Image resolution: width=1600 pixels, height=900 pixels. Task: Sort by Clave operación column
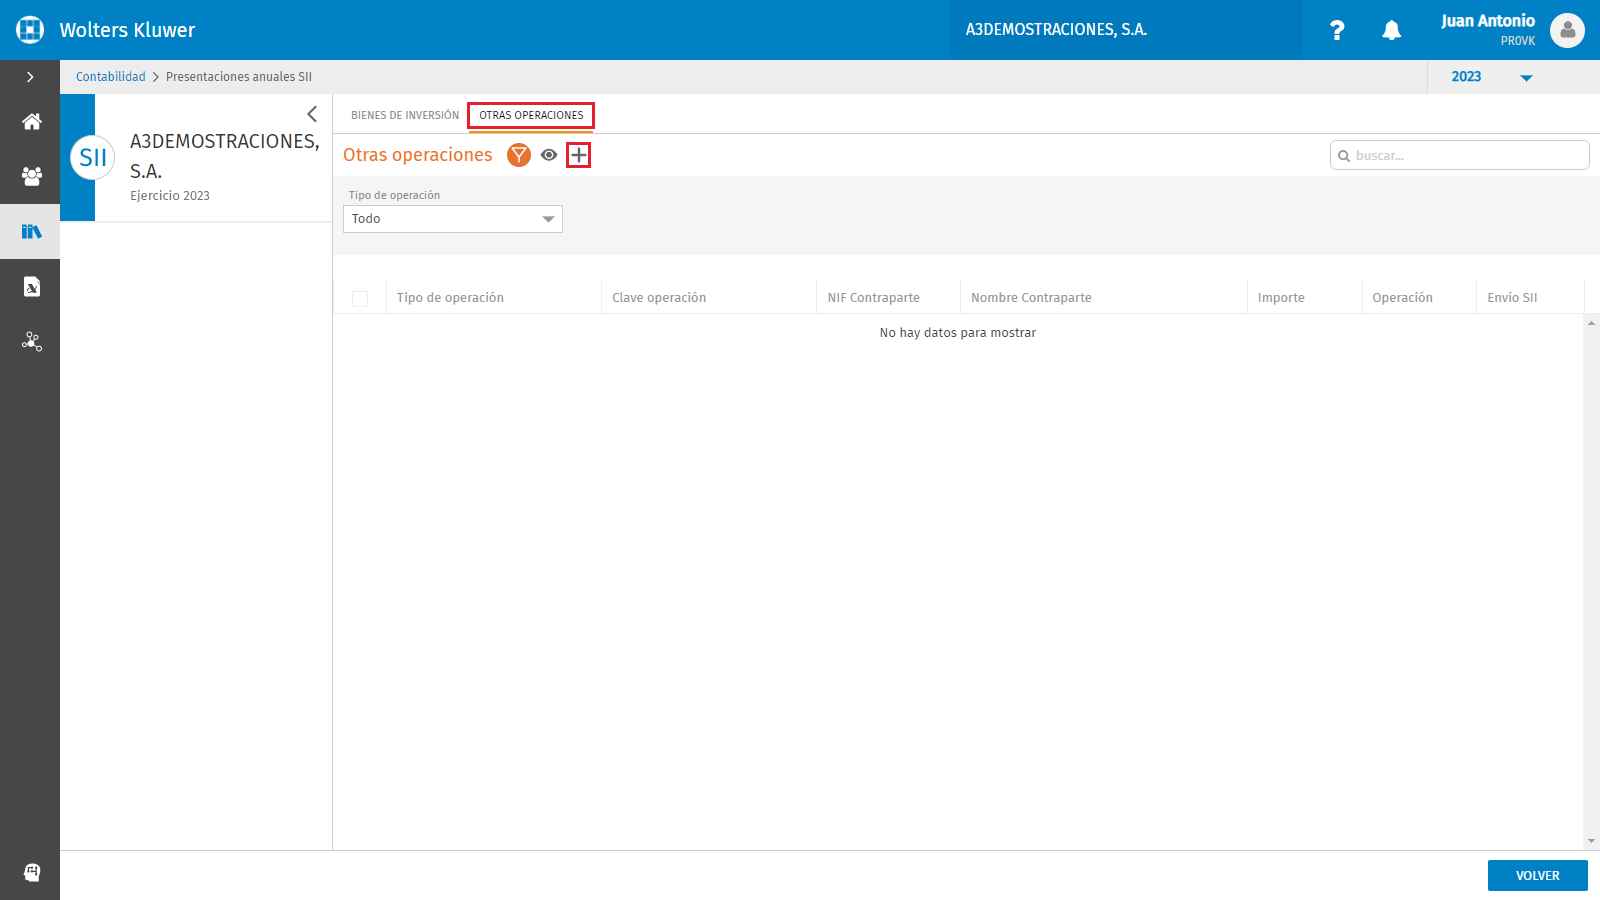(659, 298)
